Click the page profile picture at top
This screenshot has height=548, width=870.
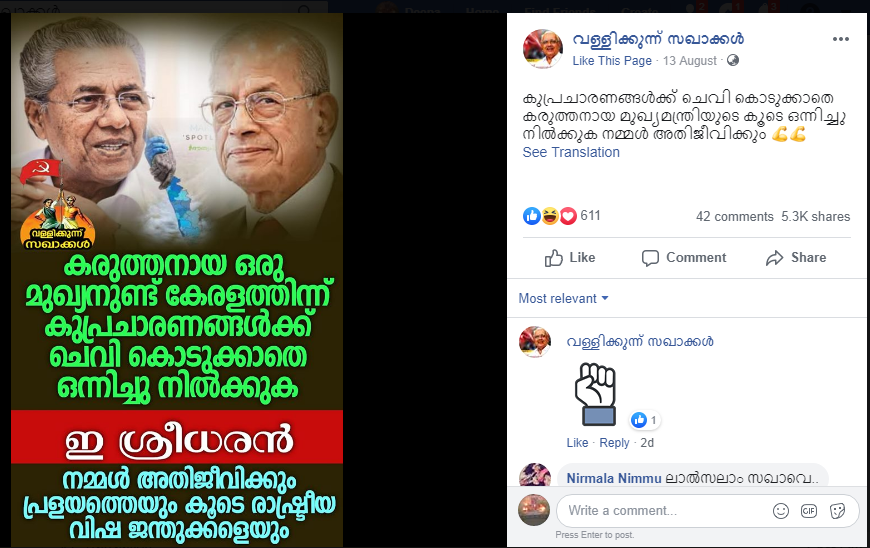[x=543, y=49]
